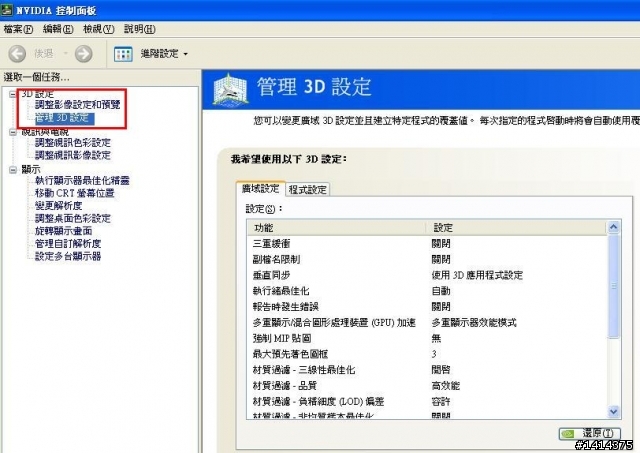Select the 報告時發生錯誤 row
Viewport: 640px width, 453px height.
click(427, 307)
